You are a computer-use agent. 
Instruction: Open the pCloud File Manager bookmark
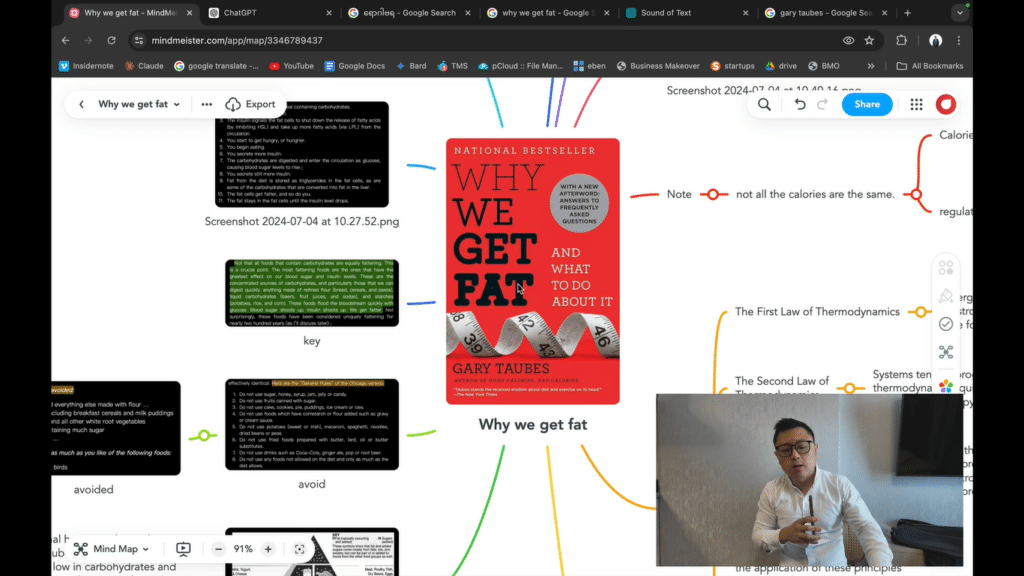click(520, 66)
